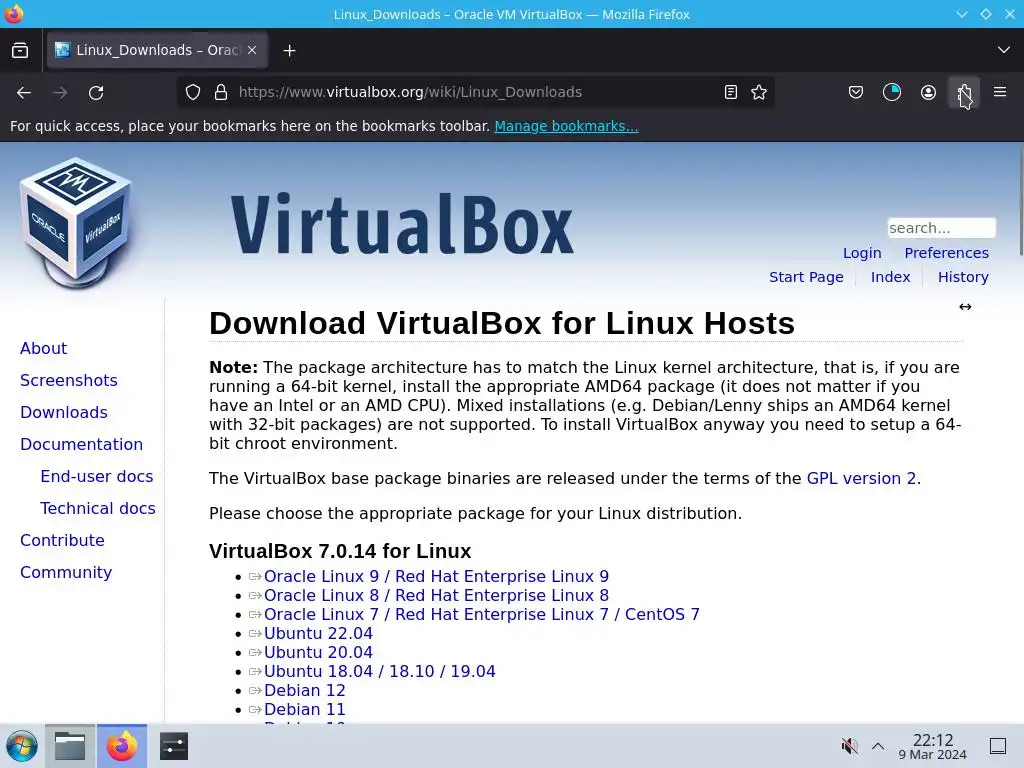Toggle reader view icon
The height and width of the screenshot is (768, 1024).
pyautogui.click(x=731, y=93)
